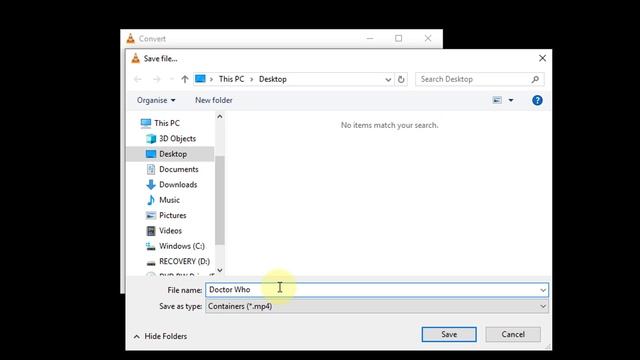This screenshot has height=360, width=640.
Task: Maximize the Convert window
Action: pyautogui.click(x=398, y=38)
